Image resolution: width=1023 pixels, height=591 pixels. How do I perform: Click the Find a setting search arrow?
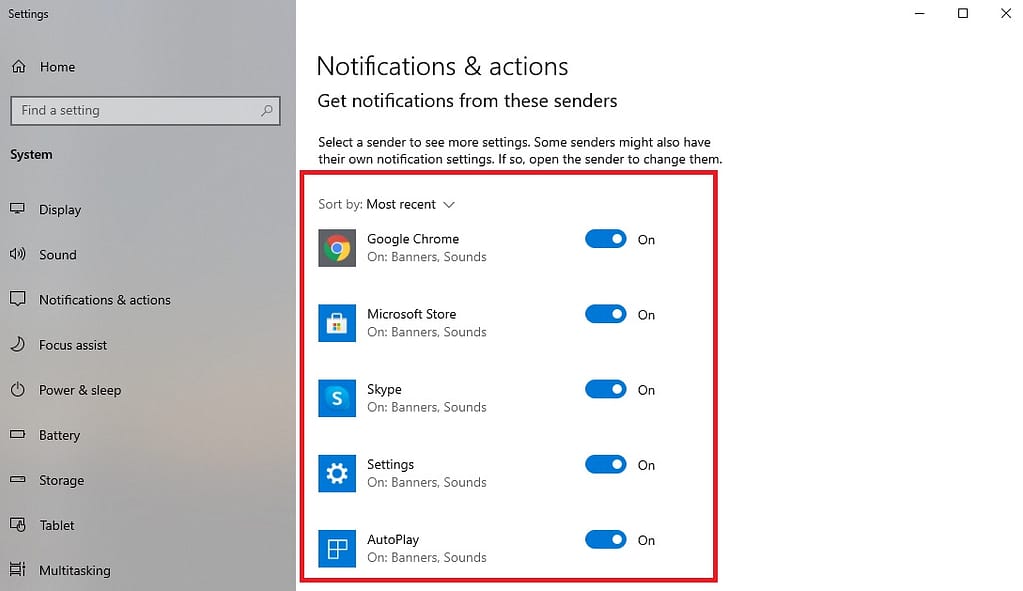tap(265, 110)
